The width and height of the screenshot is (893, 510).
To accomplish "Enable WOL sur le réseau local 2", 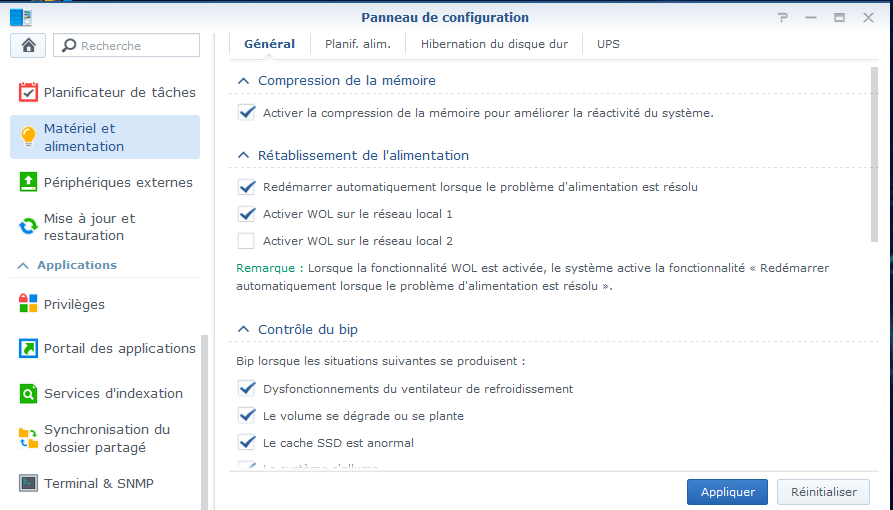I will coord(246,241).
